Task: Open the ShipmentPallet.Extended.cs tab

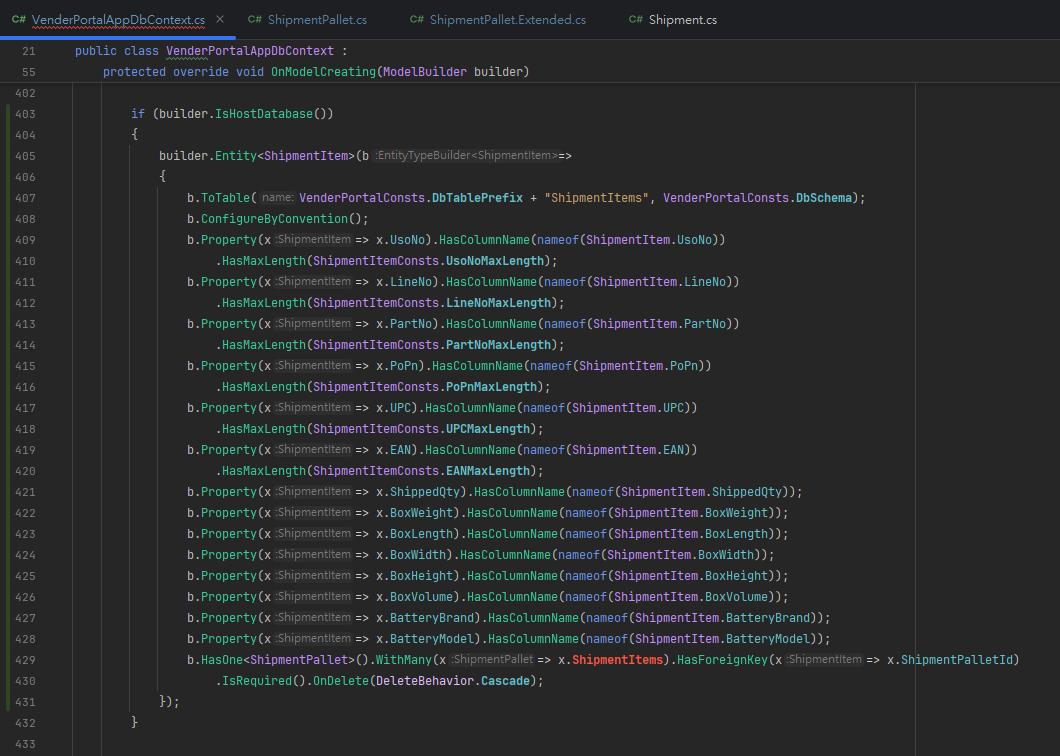Action: coord(507,19)
